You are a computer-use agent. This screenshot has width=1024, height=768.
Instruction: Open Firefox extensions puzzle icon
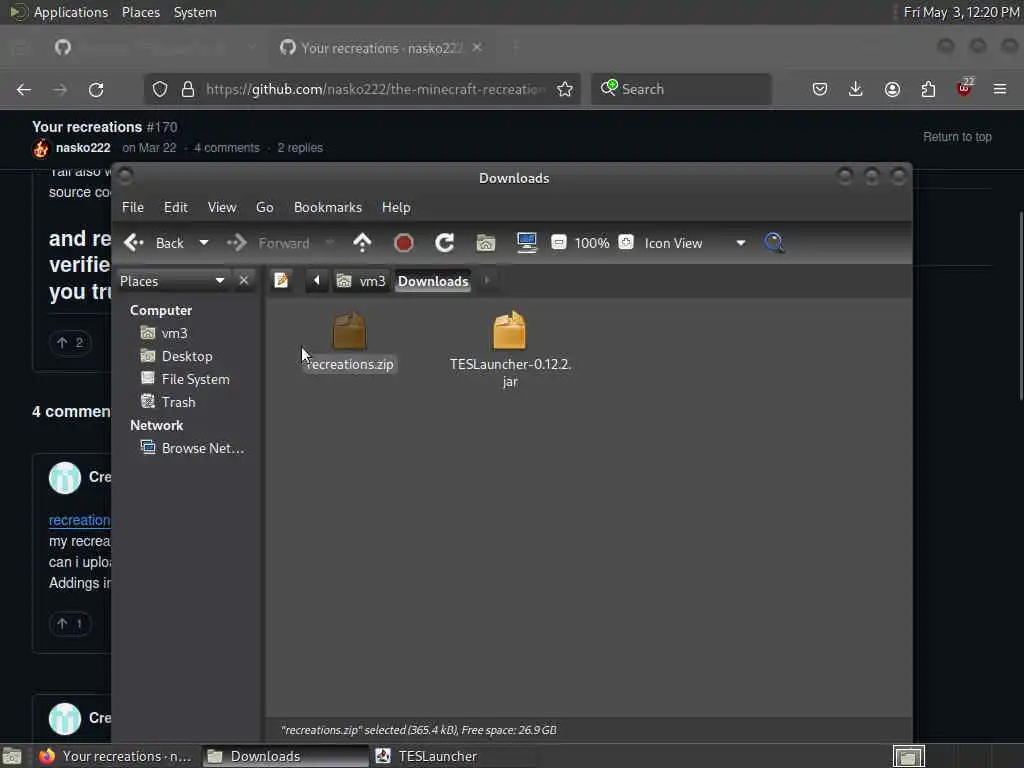tap(928, 89)
